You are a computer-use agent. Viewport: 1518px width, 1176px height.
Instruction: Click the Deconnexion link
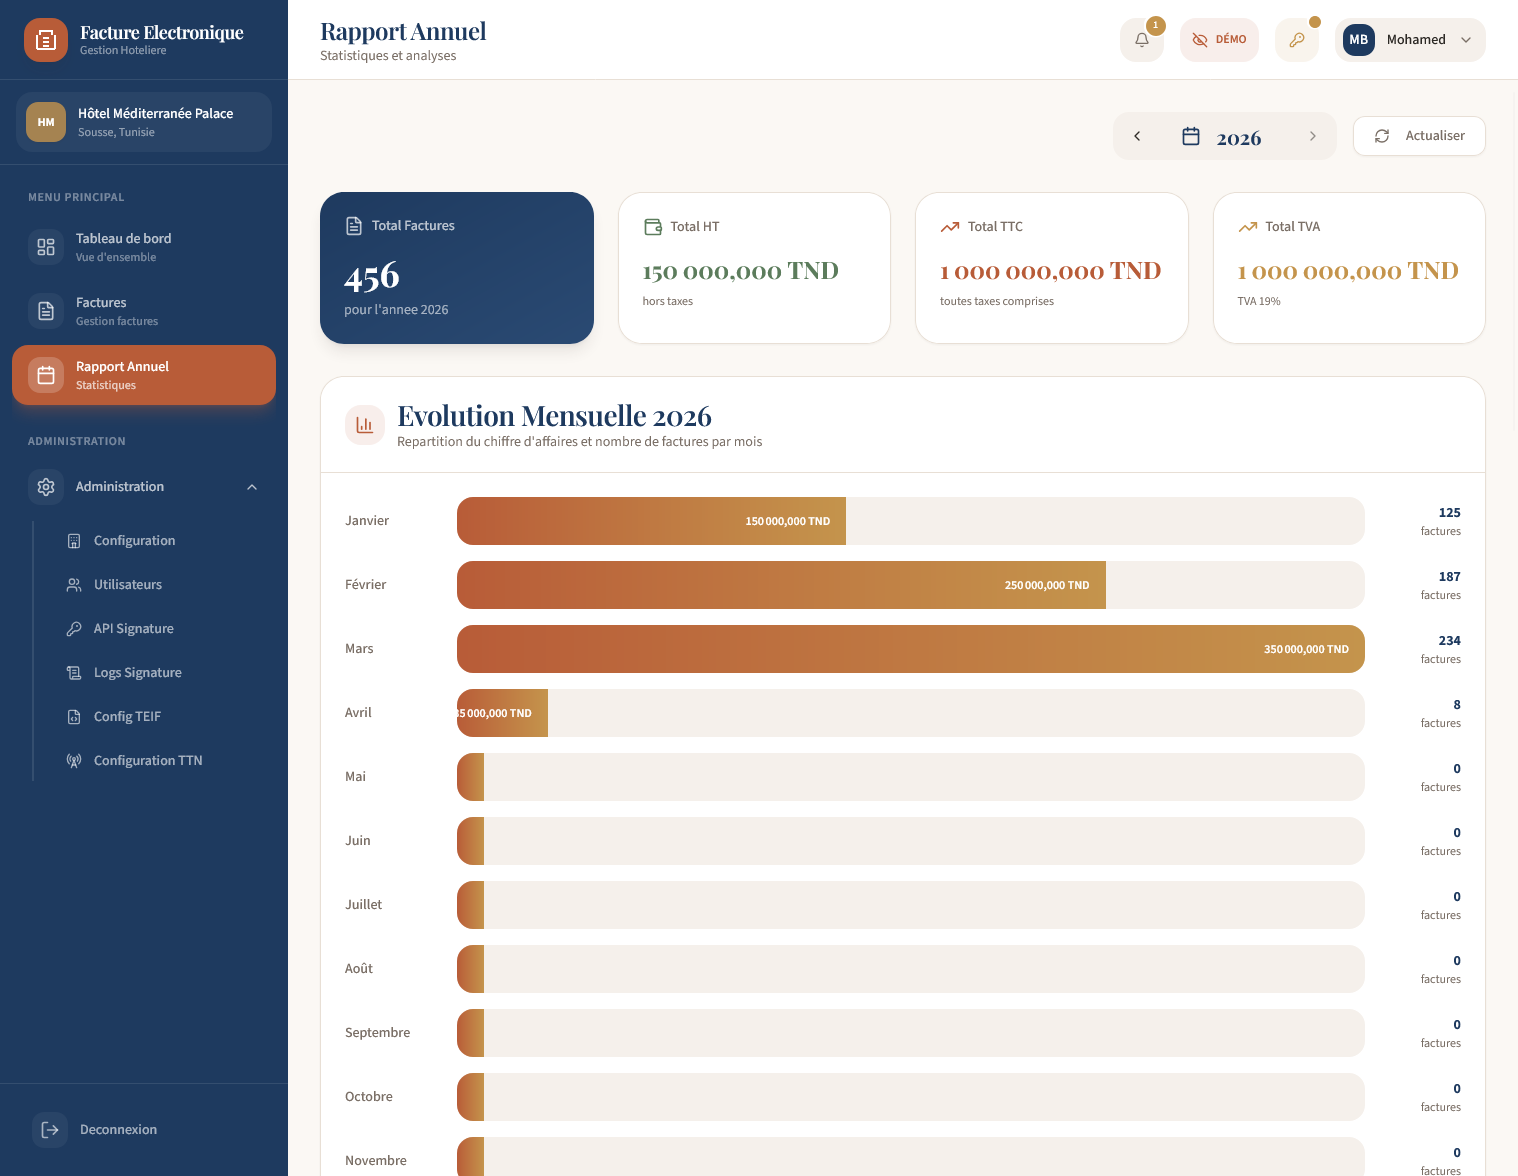pyautogui.click(x=118, y=1129)
